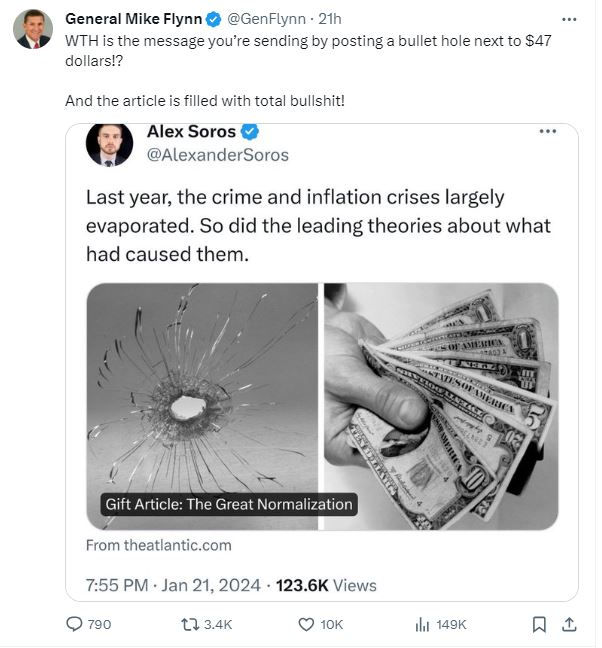This screenshot has height=648, width=602.
Task: Click the @AlexanderSoros handle
Action: (x=217, y=155)
